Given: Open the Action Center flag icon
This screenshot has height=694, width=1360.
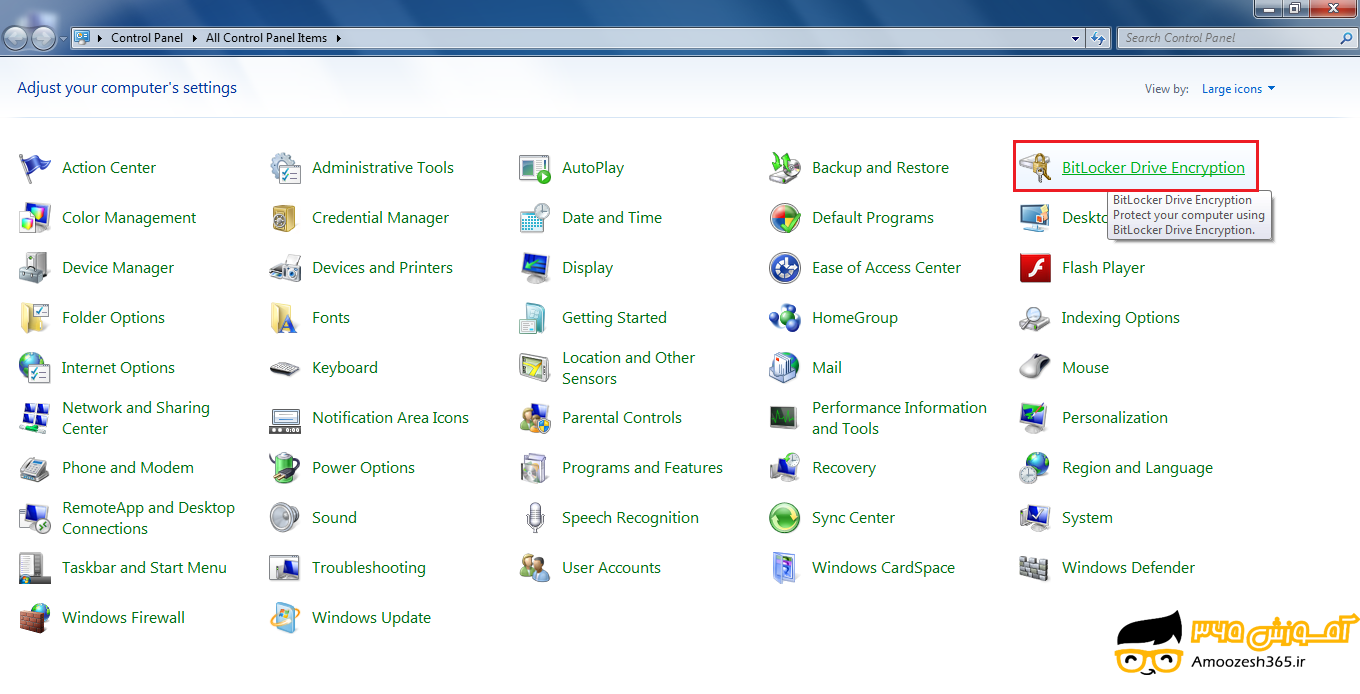Looking at the screenshot, I should 35,168.
